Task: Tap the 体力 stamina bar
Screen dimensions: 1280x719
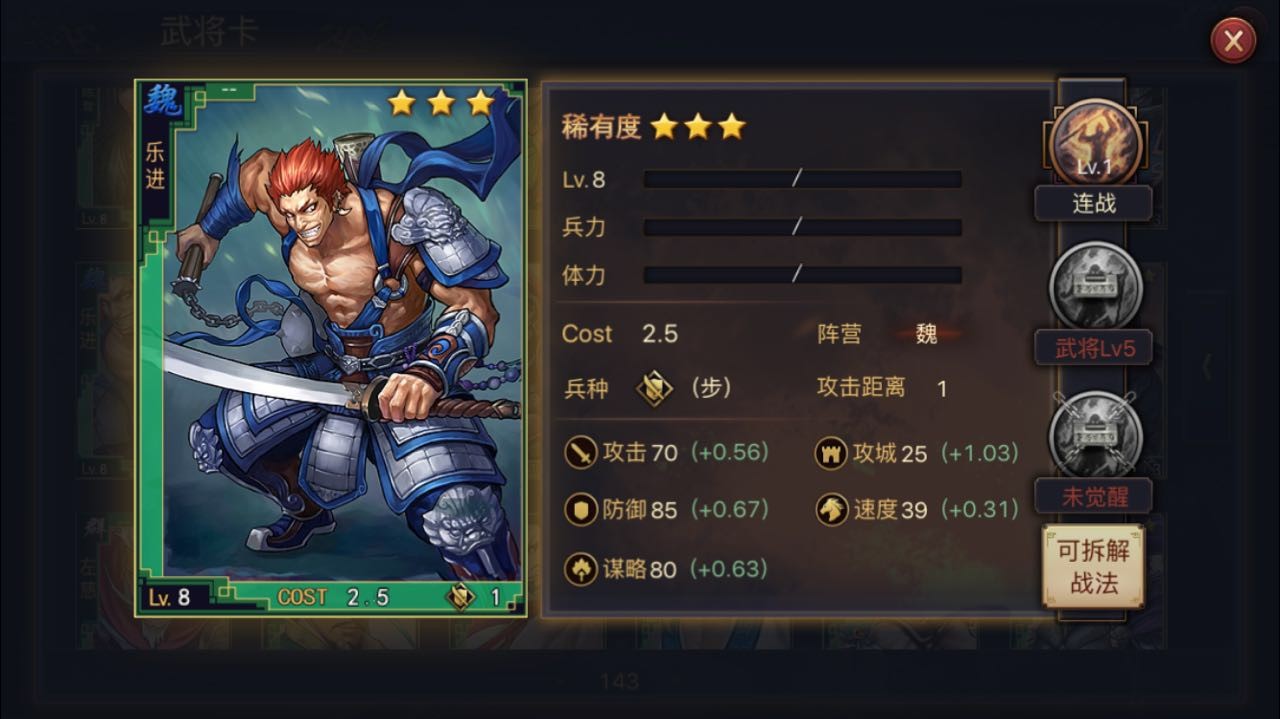Action: coord(802,274)
